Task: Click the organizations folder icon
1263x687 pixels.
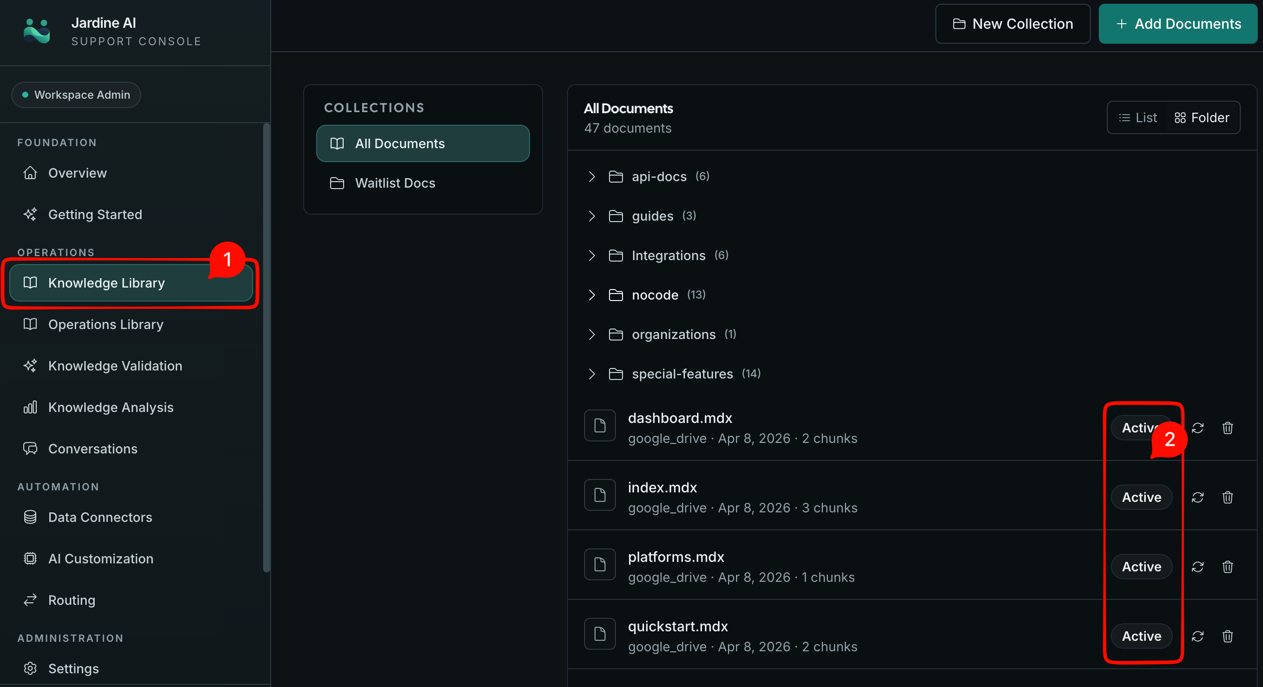Action: click(x=616, y=335)
